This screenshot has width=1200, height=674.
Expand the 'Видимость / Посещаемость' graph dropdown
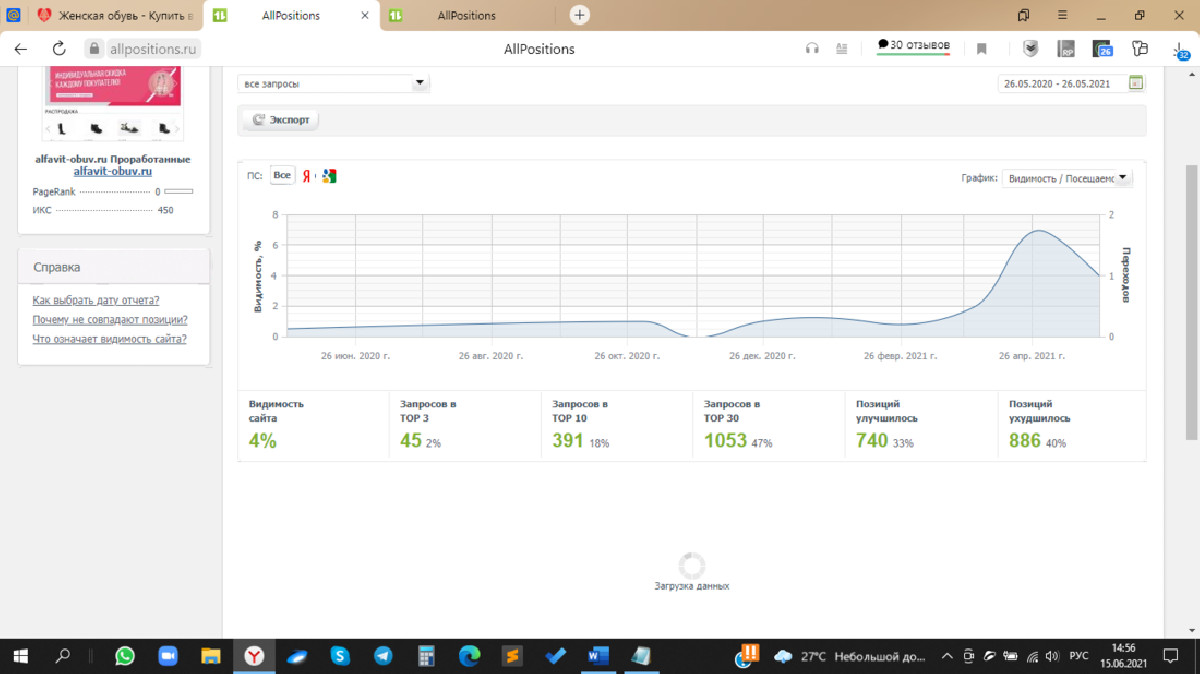click(1067, 178)
